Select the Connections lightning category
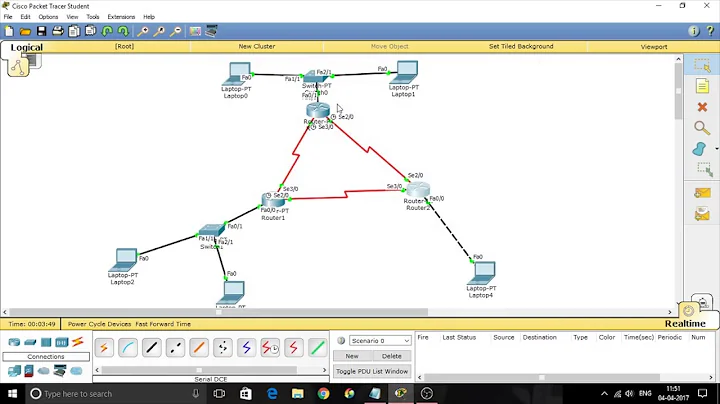 point(78,342)
